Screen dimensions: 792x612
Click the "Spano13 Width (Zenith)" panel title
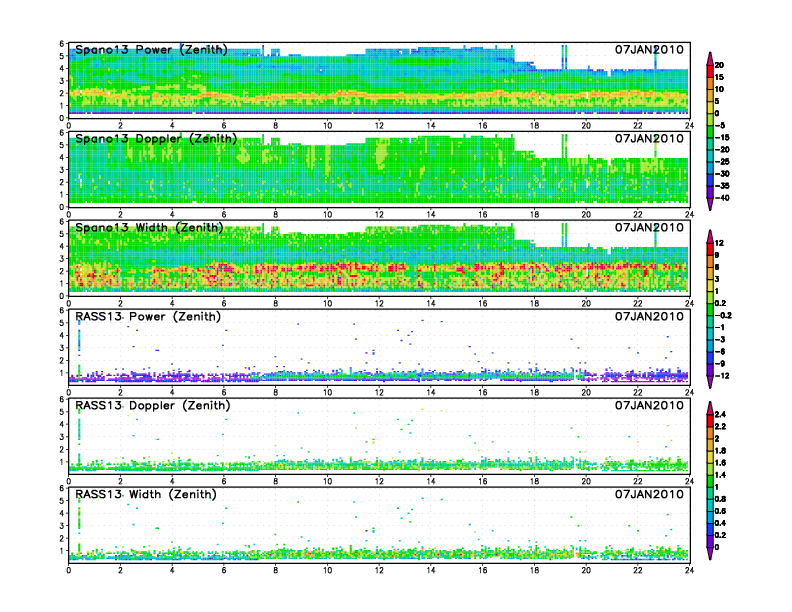point(150,228)
